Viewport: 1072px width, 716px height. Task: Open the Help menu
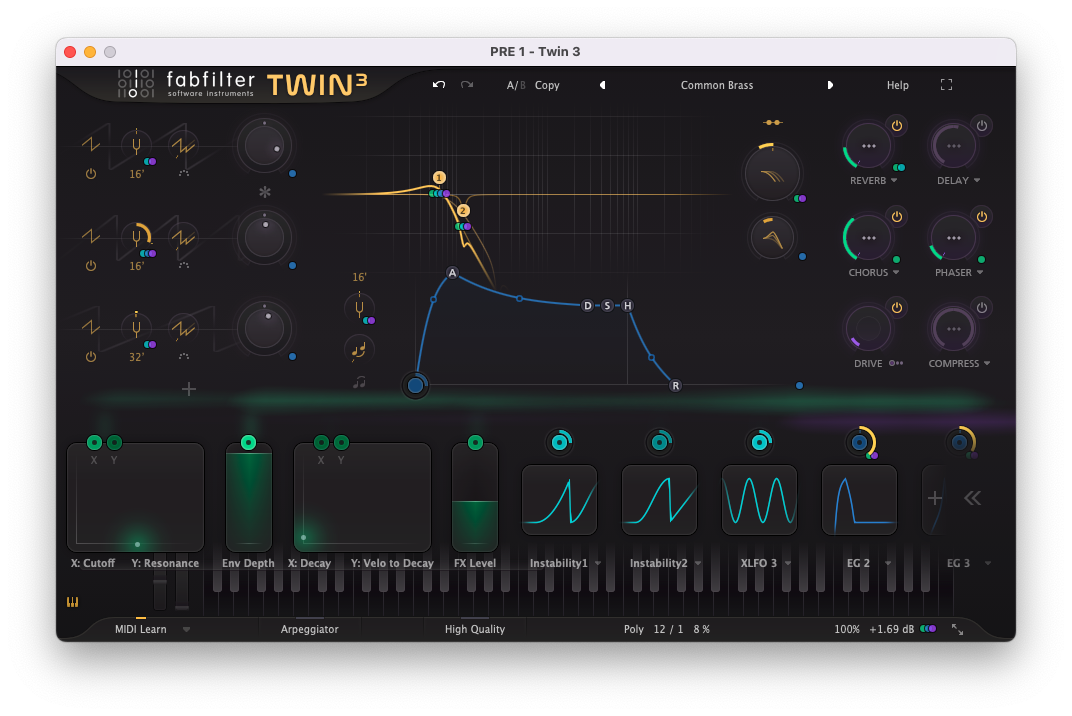click(x=897, y=85)
